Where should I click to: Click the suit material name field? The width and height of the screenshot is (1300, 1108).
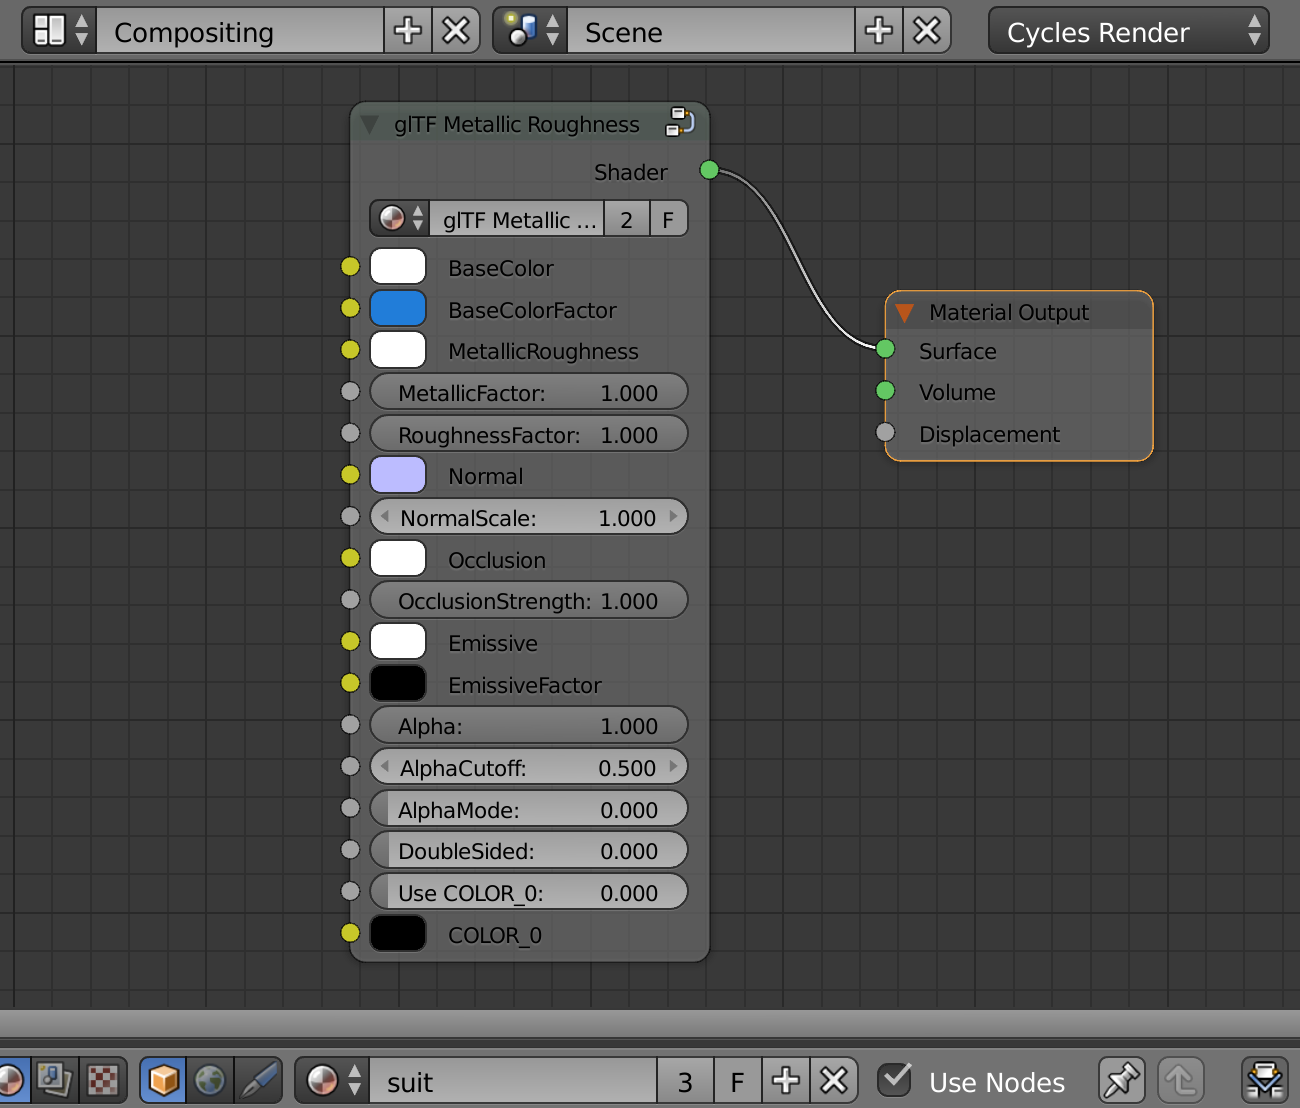(x=513, y=1080)
